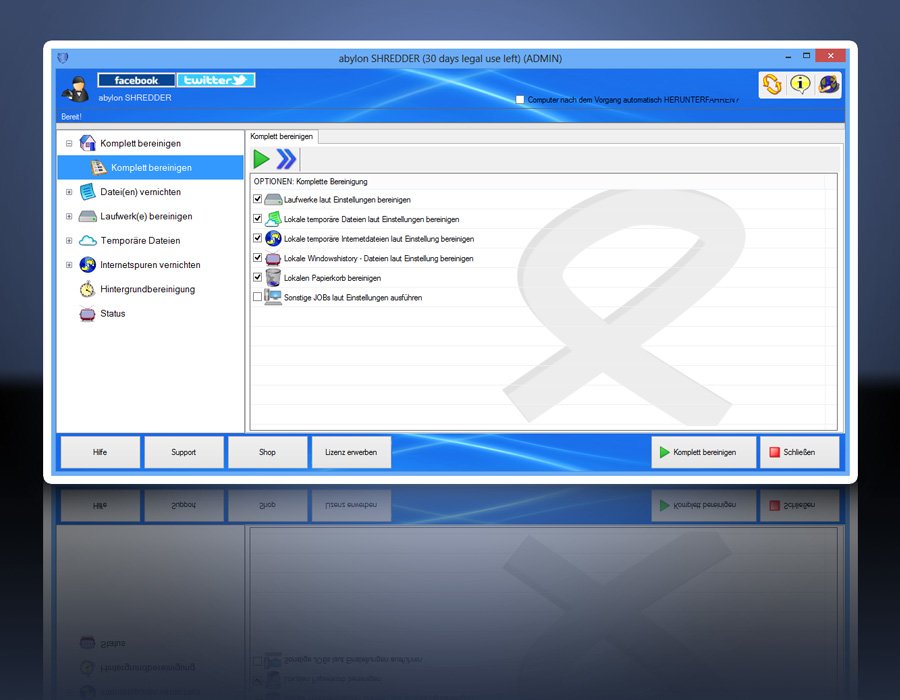
Task: Select Internetspuren vernichten in the tree
Action: [x=150, y=265]
